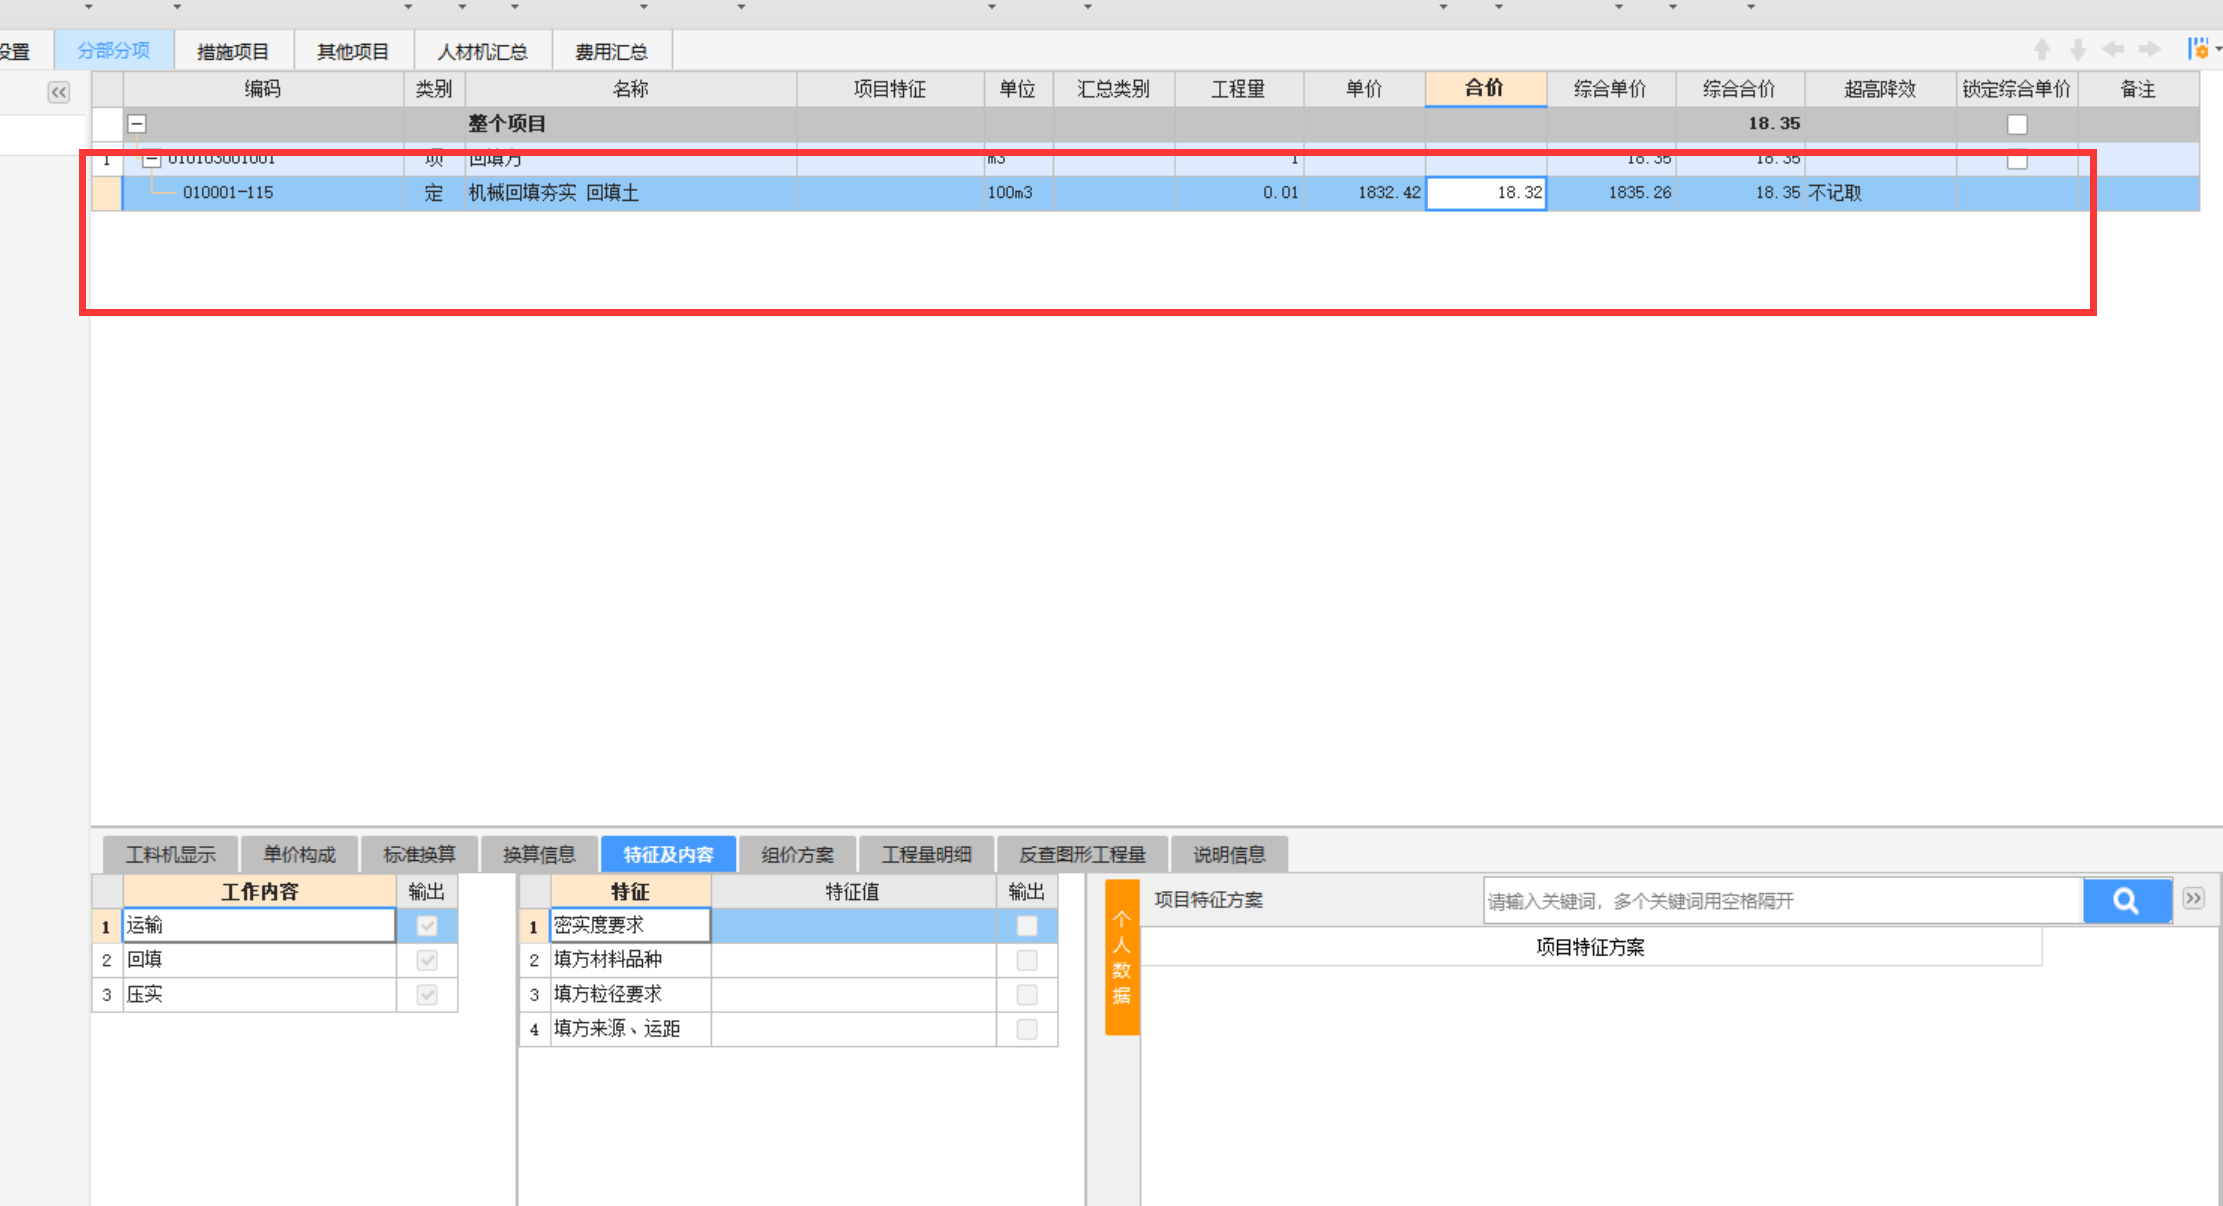Open the 工料机显示 bottom tab

pyautogui.click(x=170, y=855)
